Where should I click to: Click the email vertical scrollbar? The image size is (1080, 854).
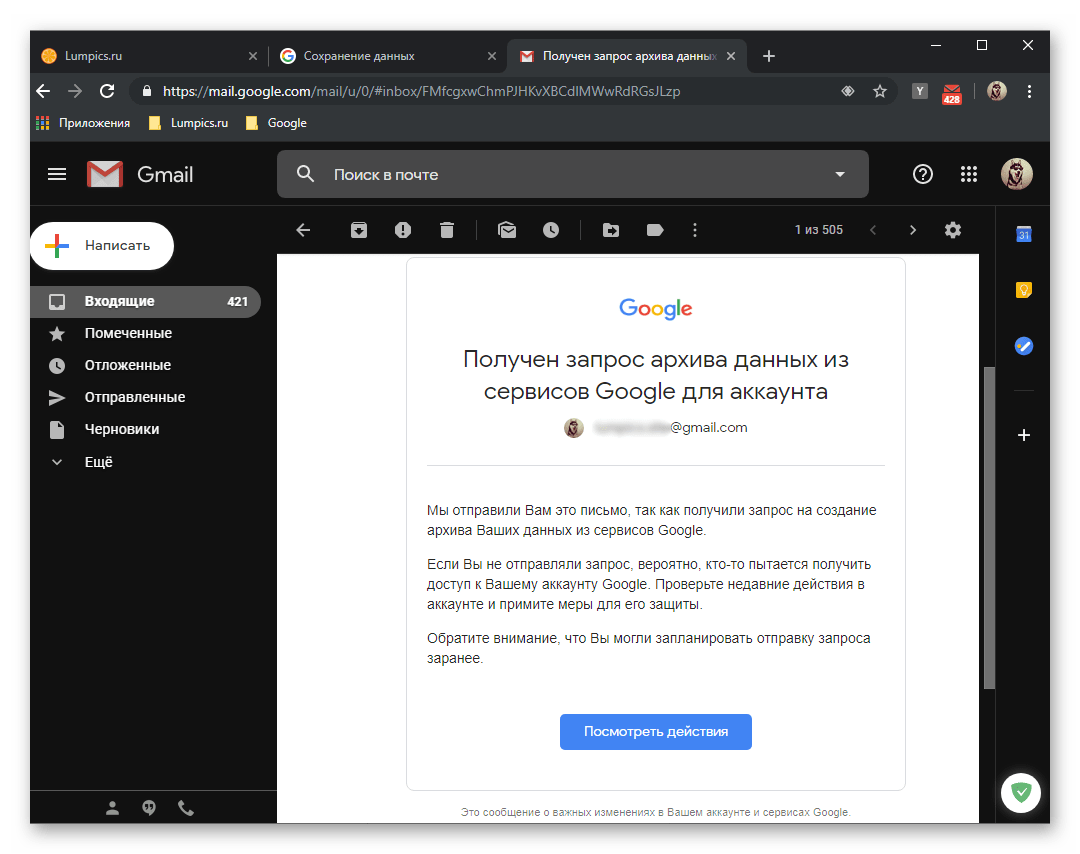[x=989, y=528]
